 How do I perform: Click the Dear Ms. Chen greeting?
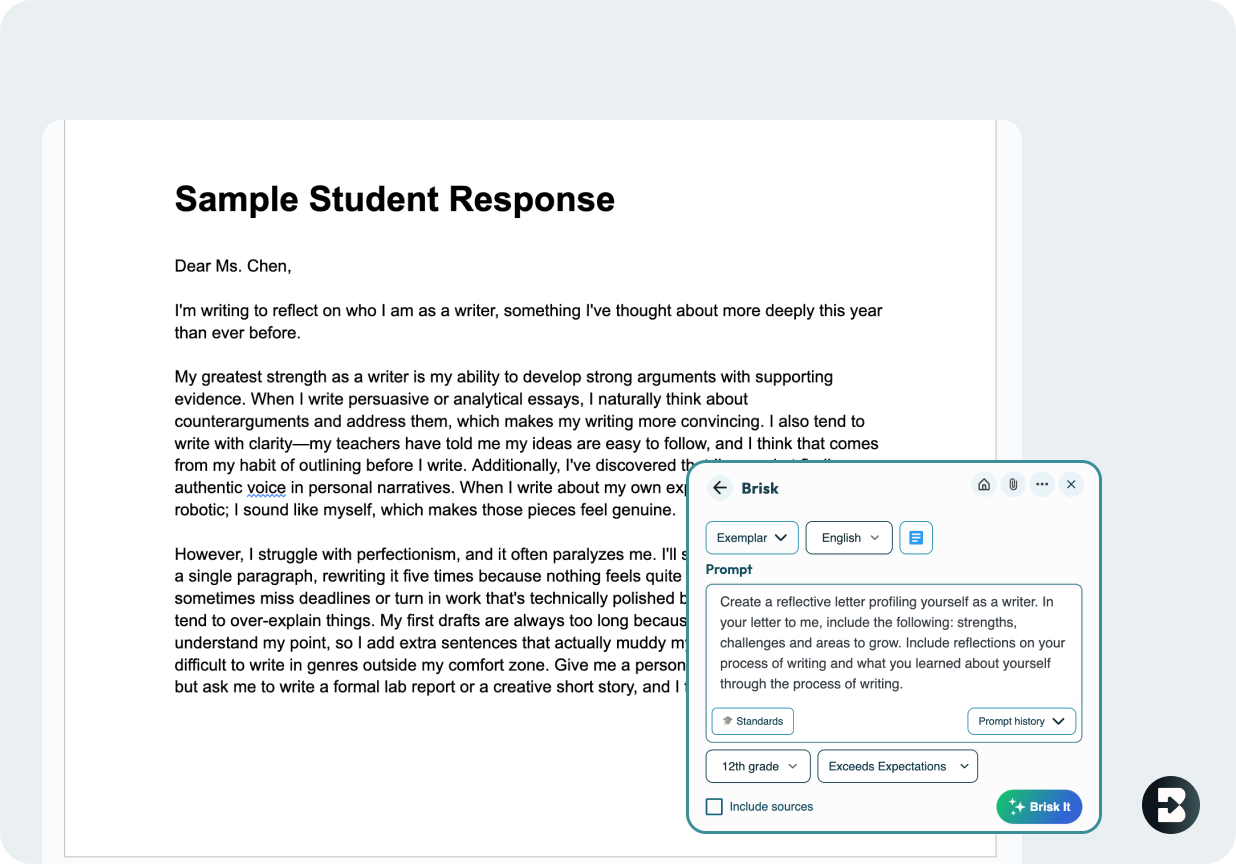(233, 266)
